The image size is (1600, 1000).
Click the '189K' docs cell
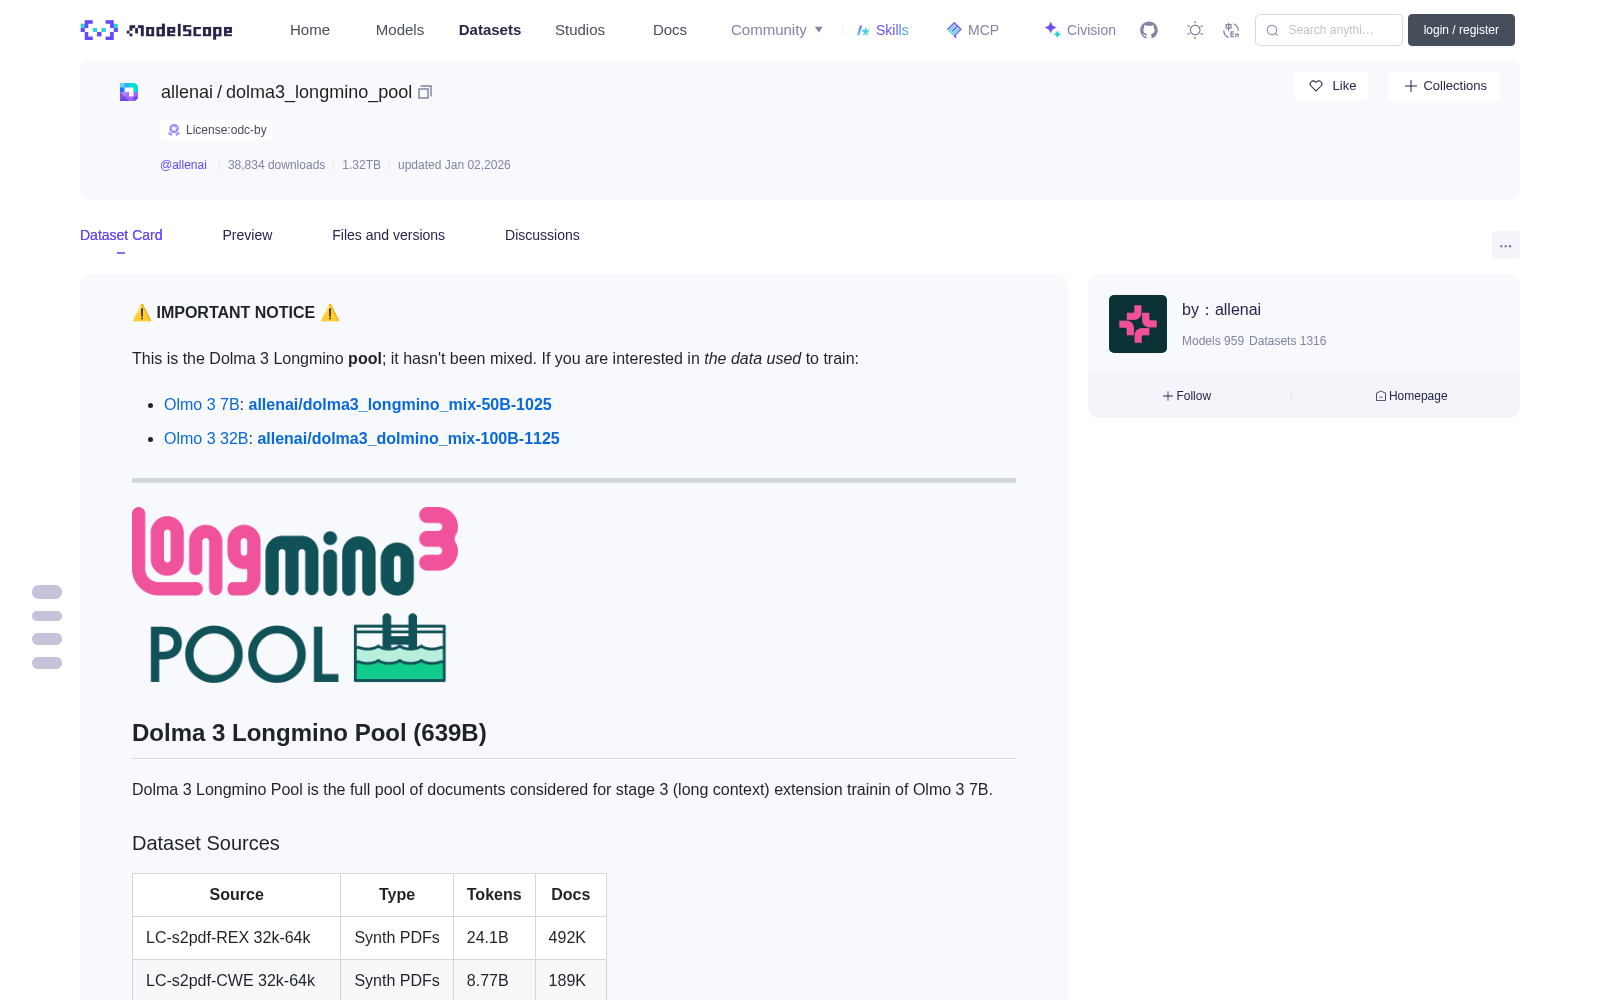pyautogui.click(x=571, y=981)
